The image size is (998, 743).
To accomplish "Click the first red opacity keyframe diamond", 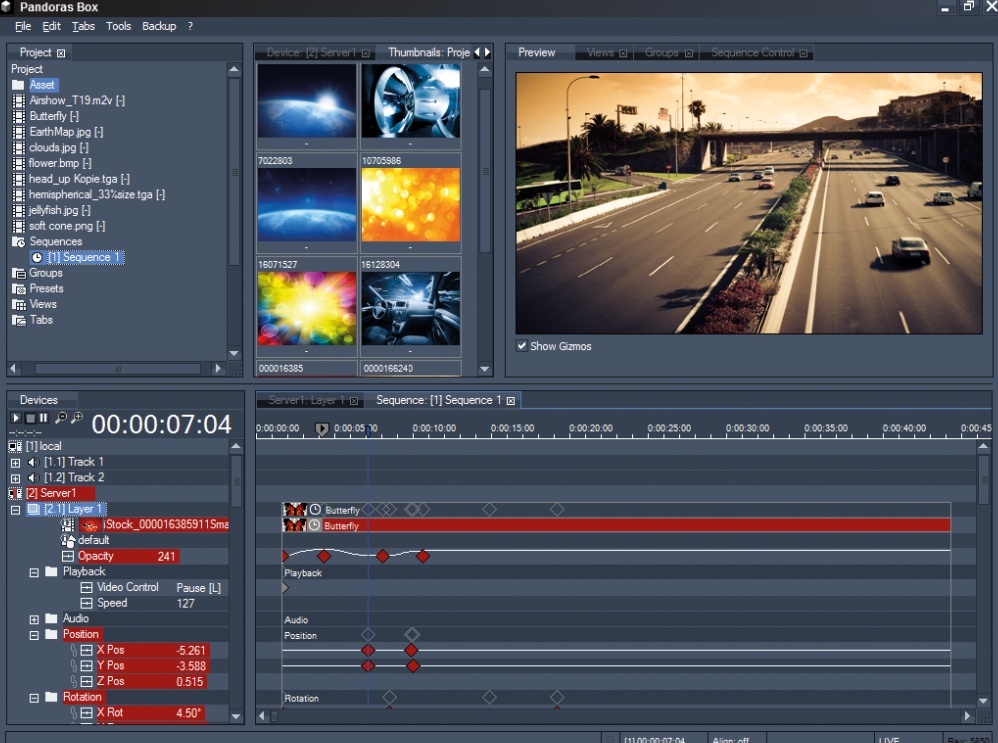I will (x=323, y=556).
